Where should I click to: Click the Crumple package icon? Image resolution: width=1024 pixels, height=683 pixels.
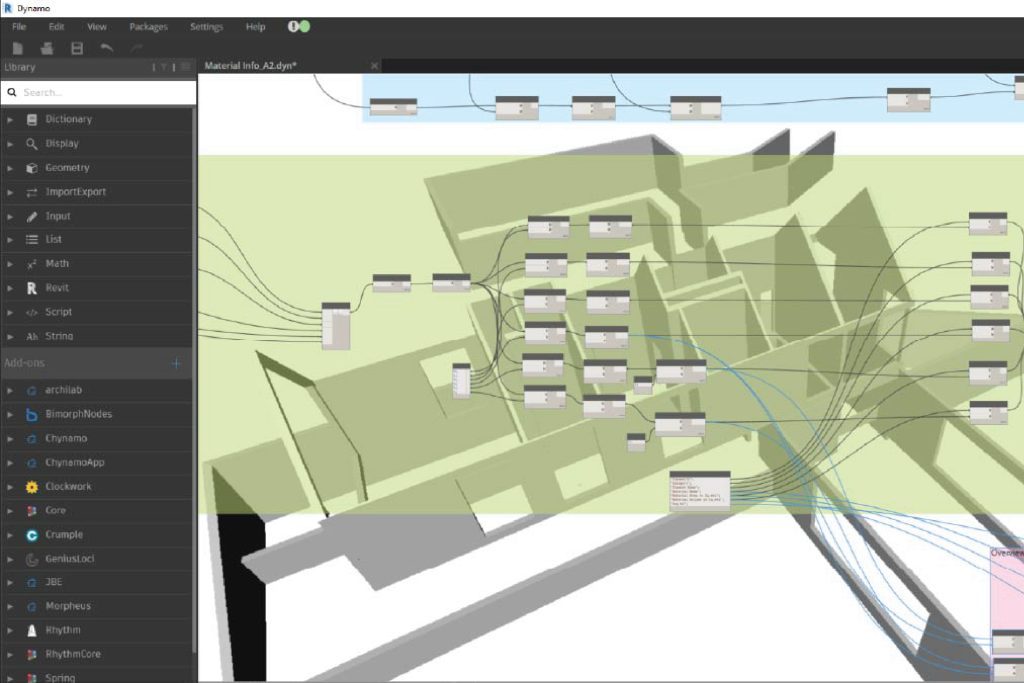pos(32,535)
